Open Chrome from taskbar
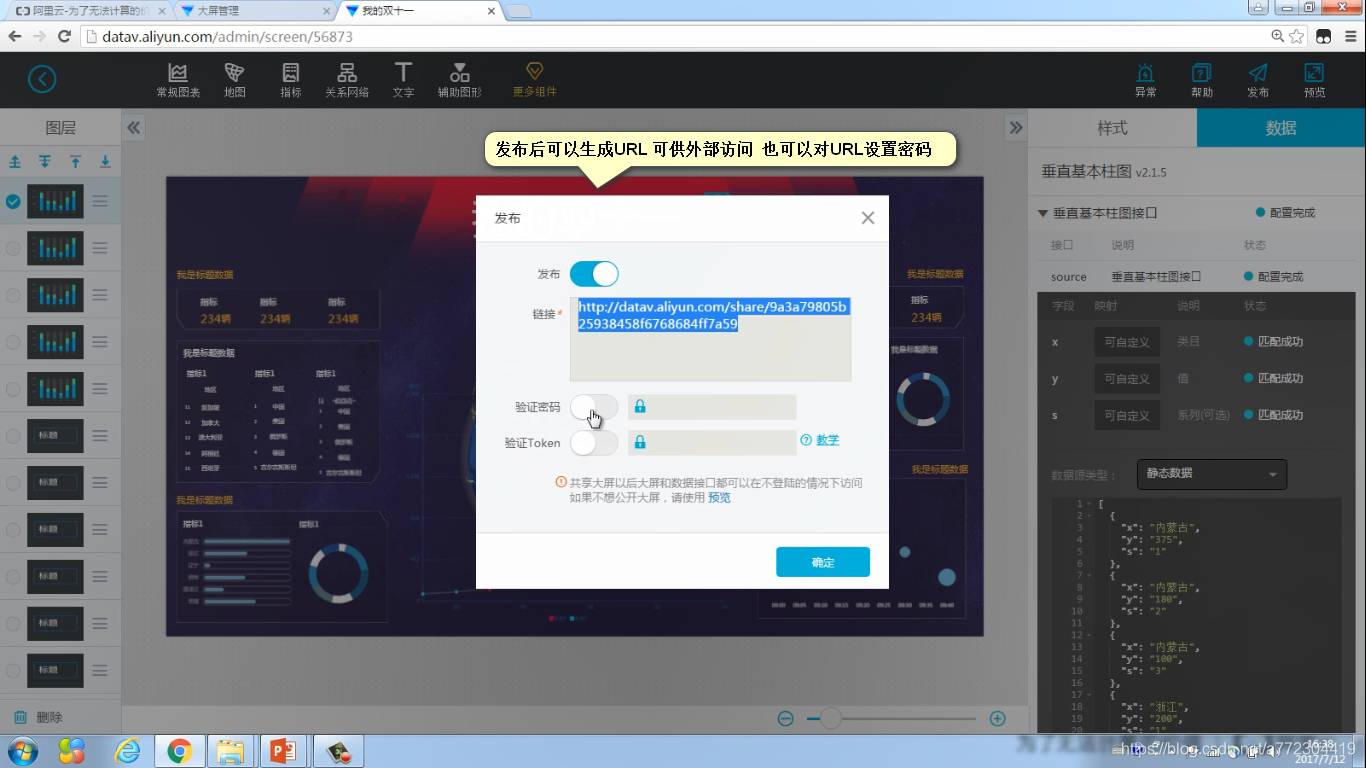 [180, 751]
